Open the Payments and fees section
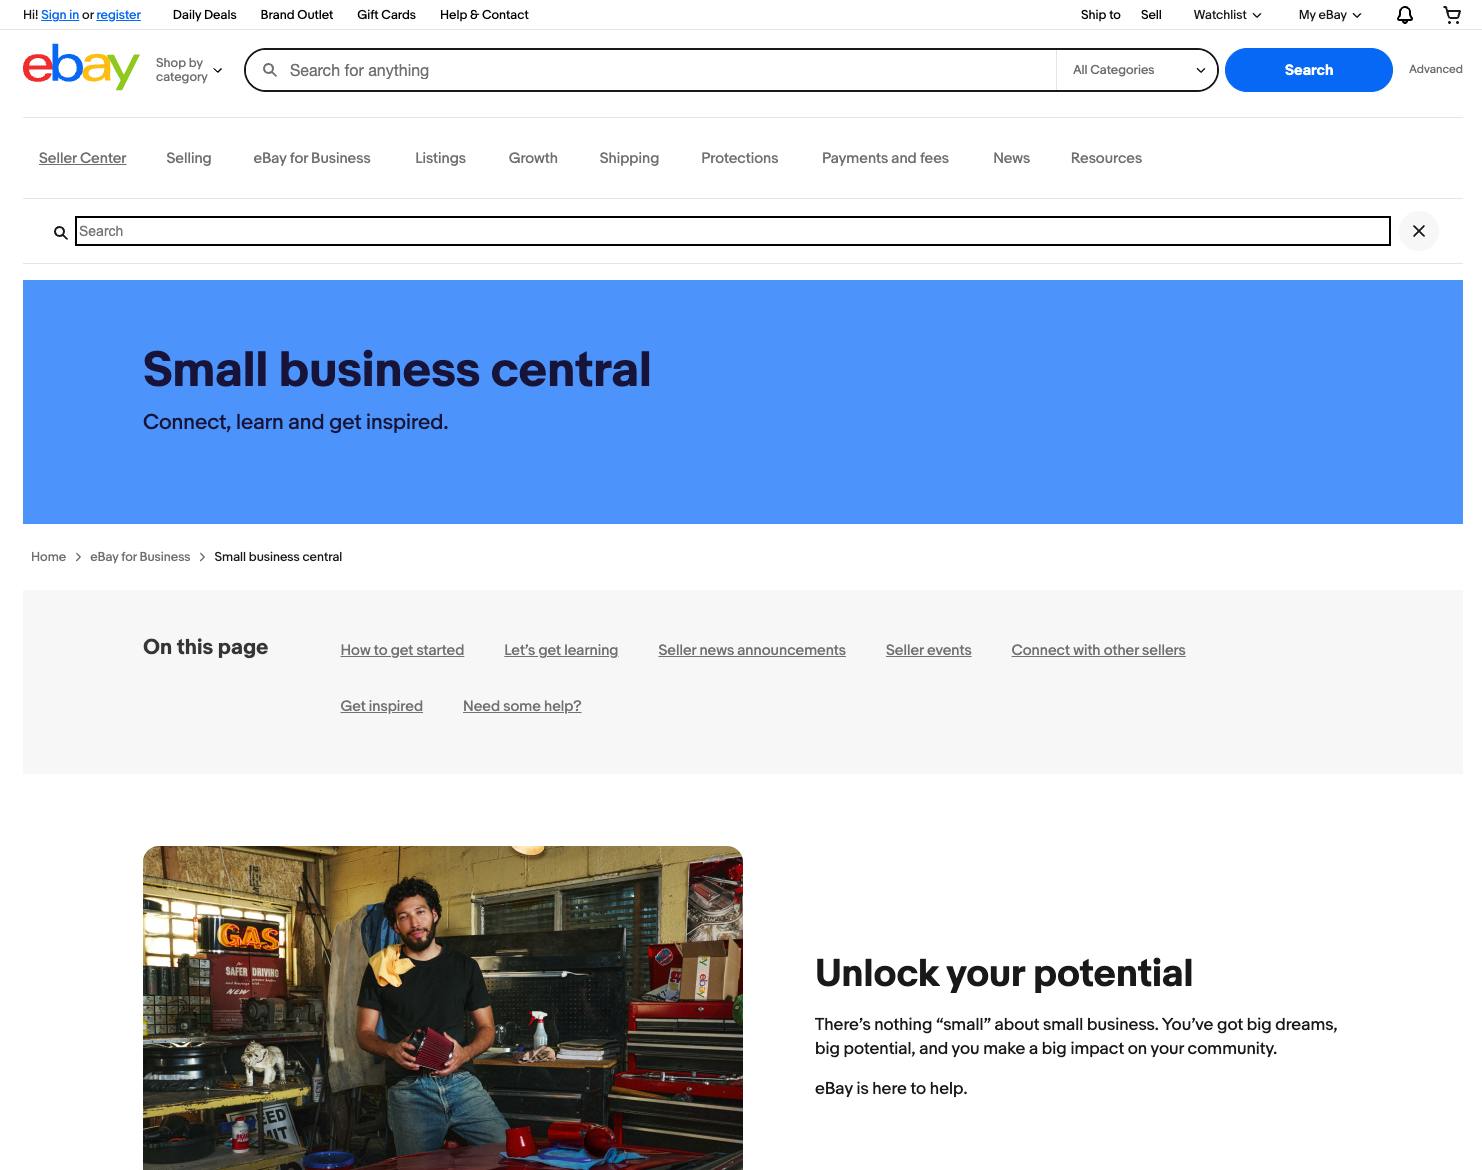 point(884,158)
